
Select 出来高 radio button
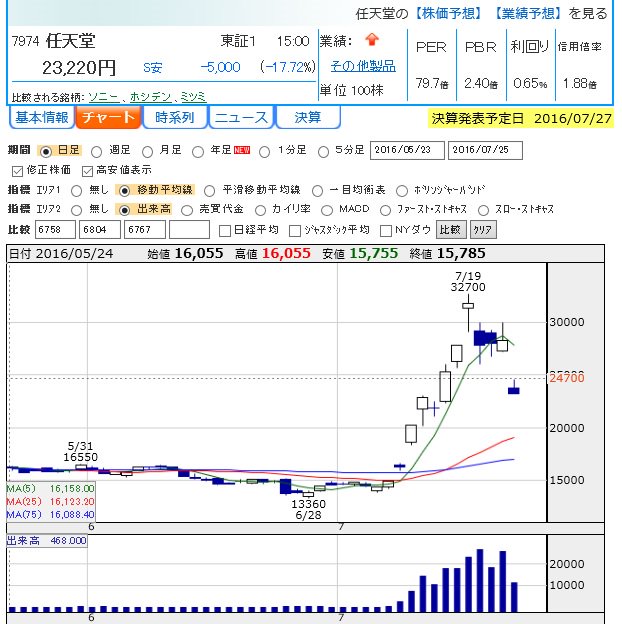click(x=124, y=210)
